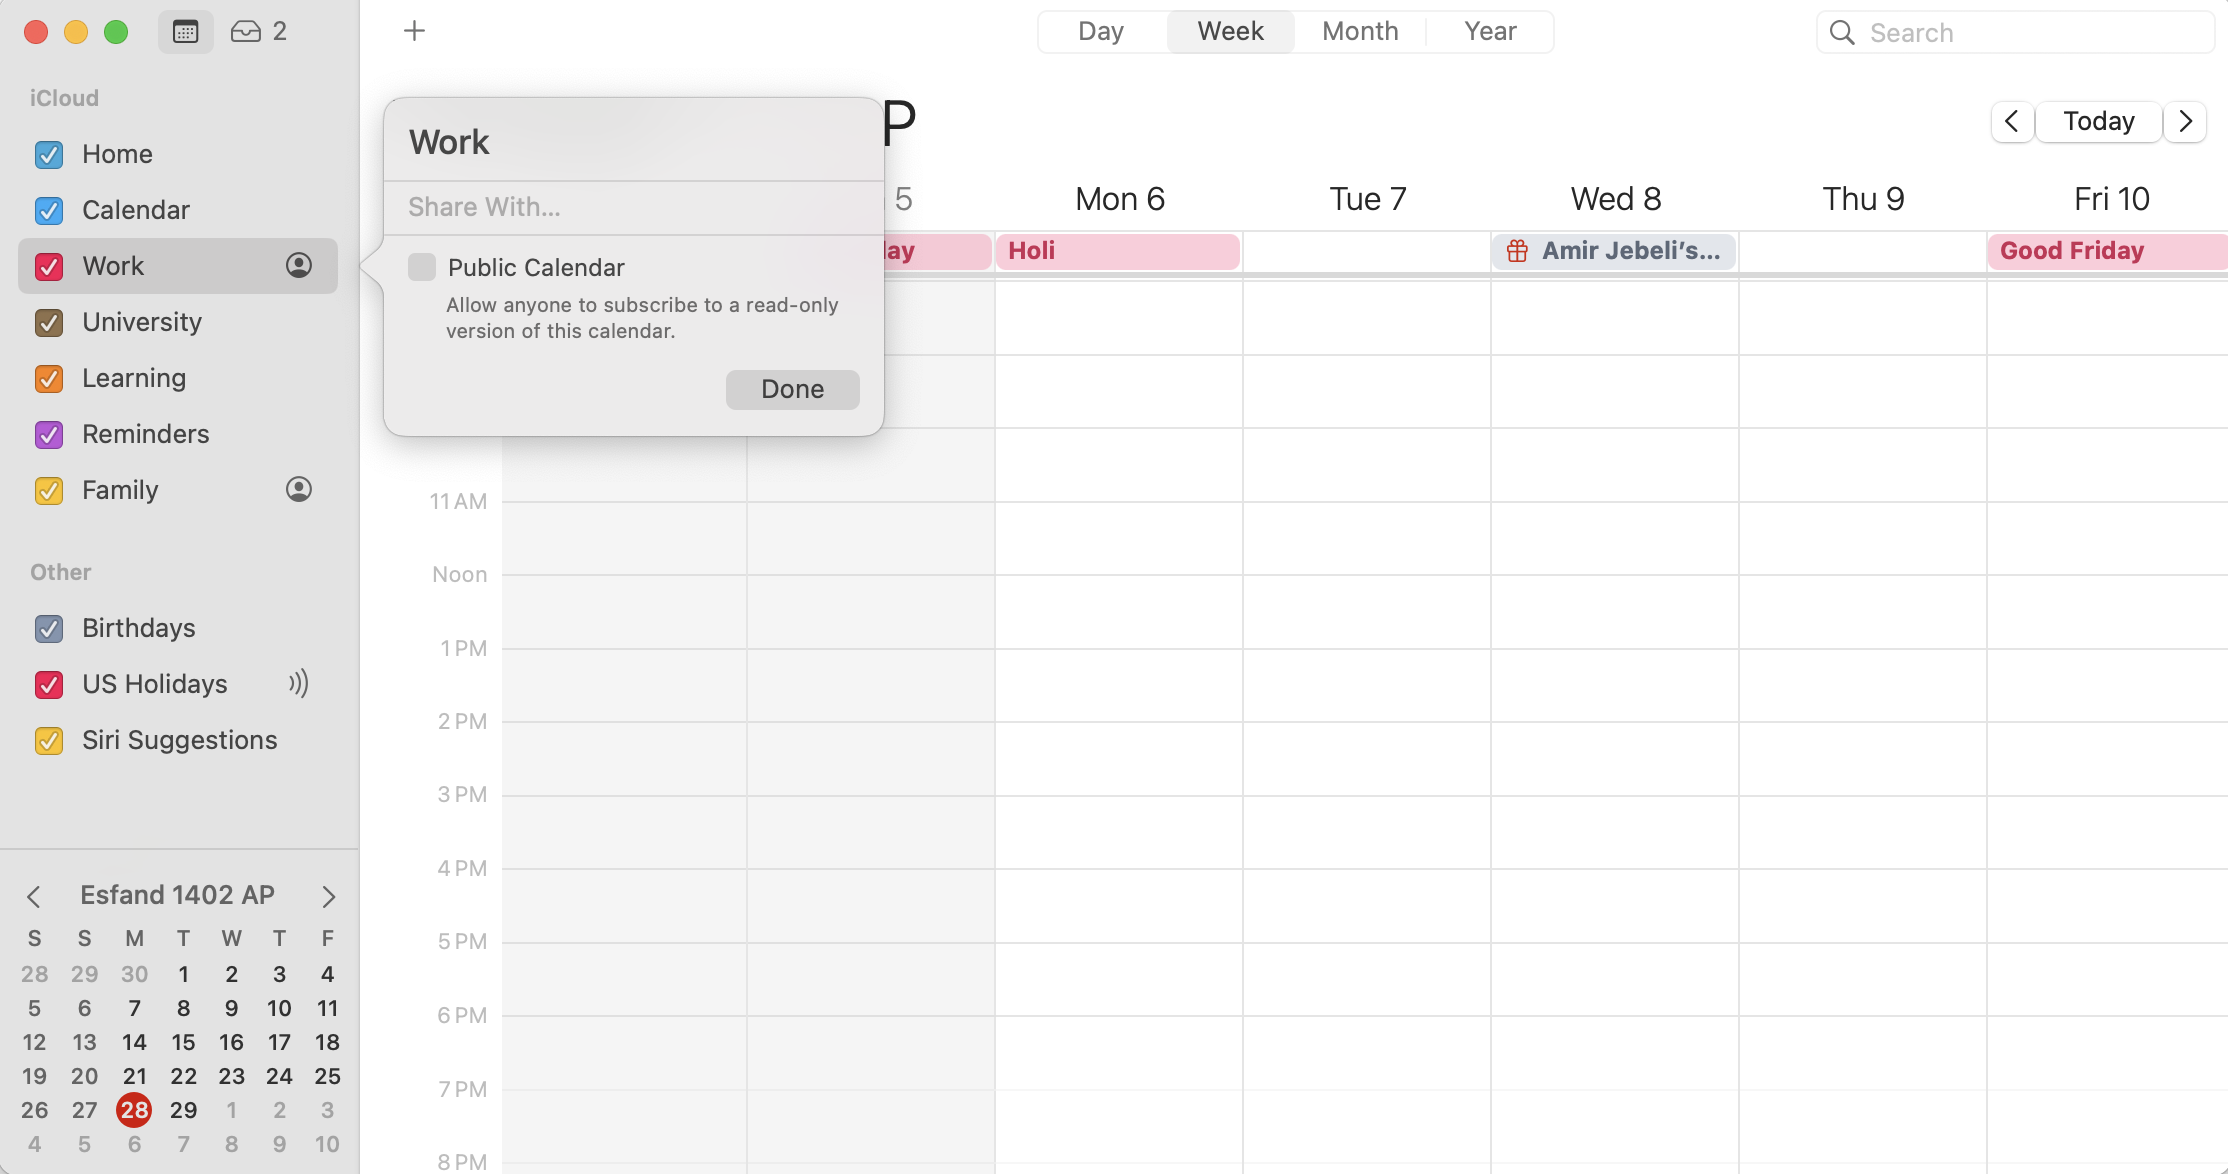Switch to Month view tab

(x=1360, y=32)
